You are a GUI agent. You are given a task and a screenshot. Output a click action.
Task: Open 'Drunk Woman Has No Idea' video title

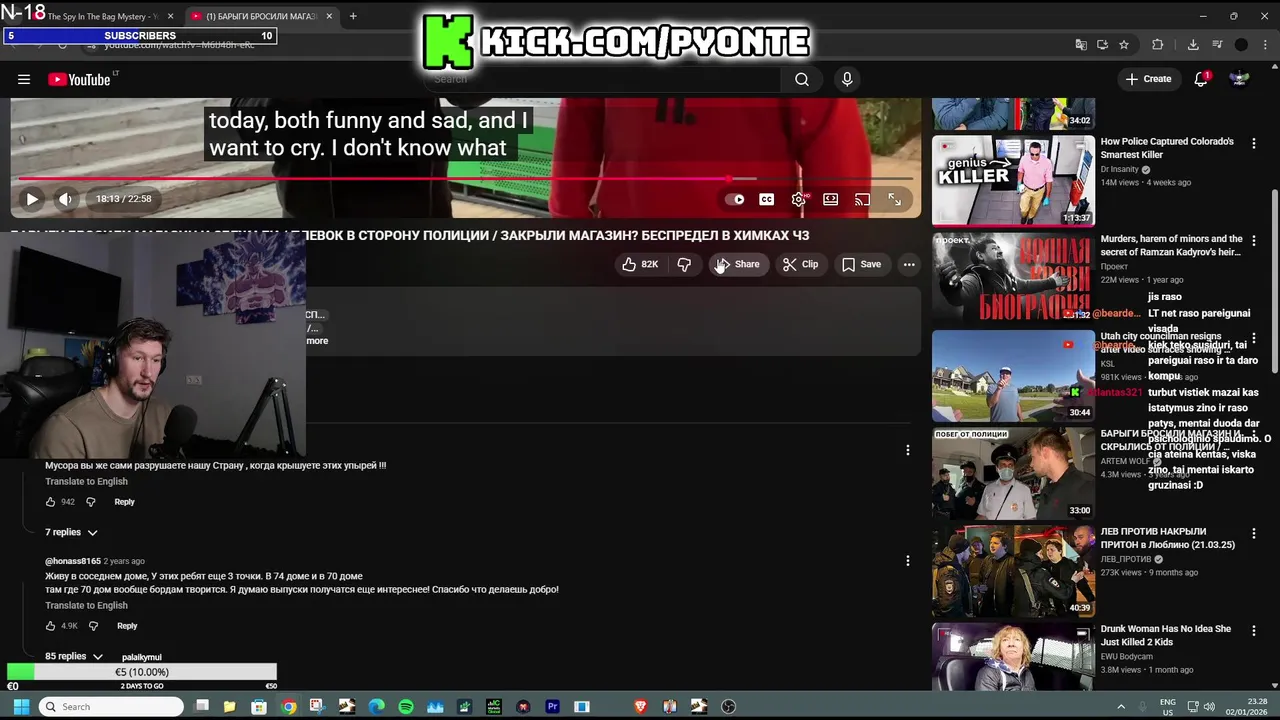point(1166,635)
